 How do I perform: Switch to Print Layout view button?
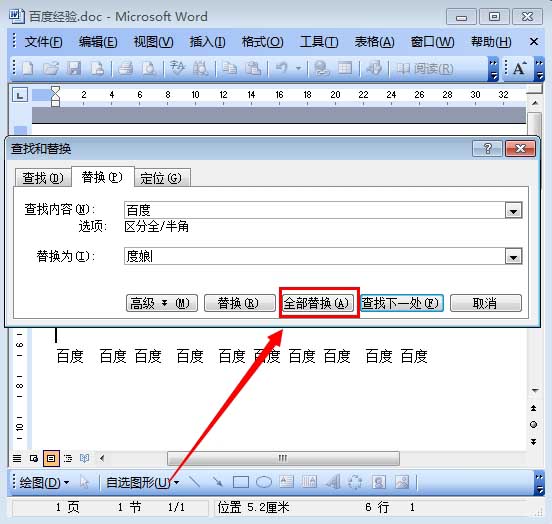51,458
